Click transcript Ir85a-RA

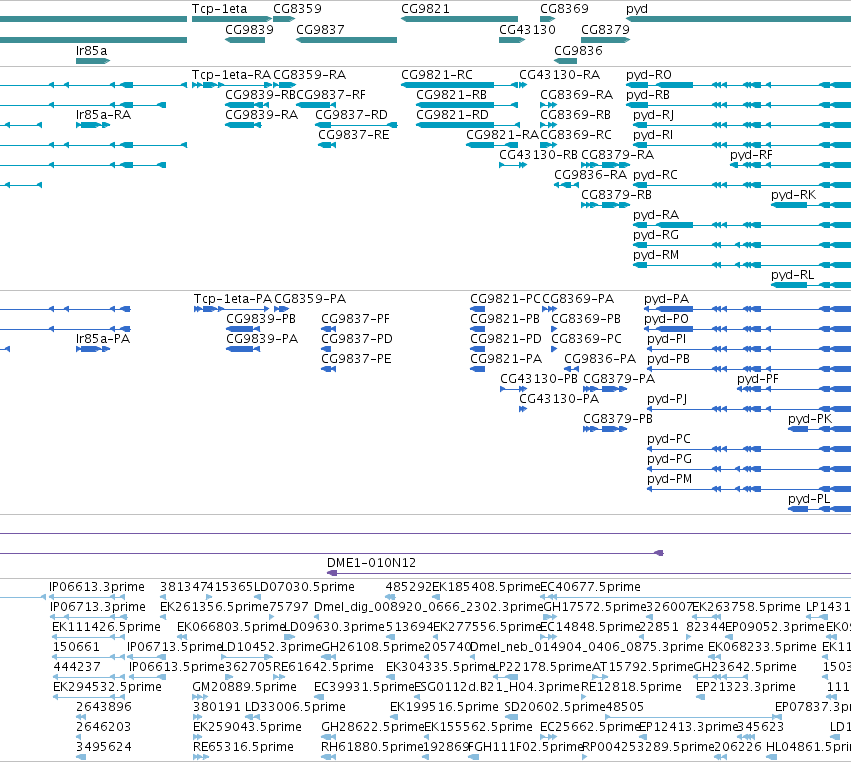coord(103,115)
